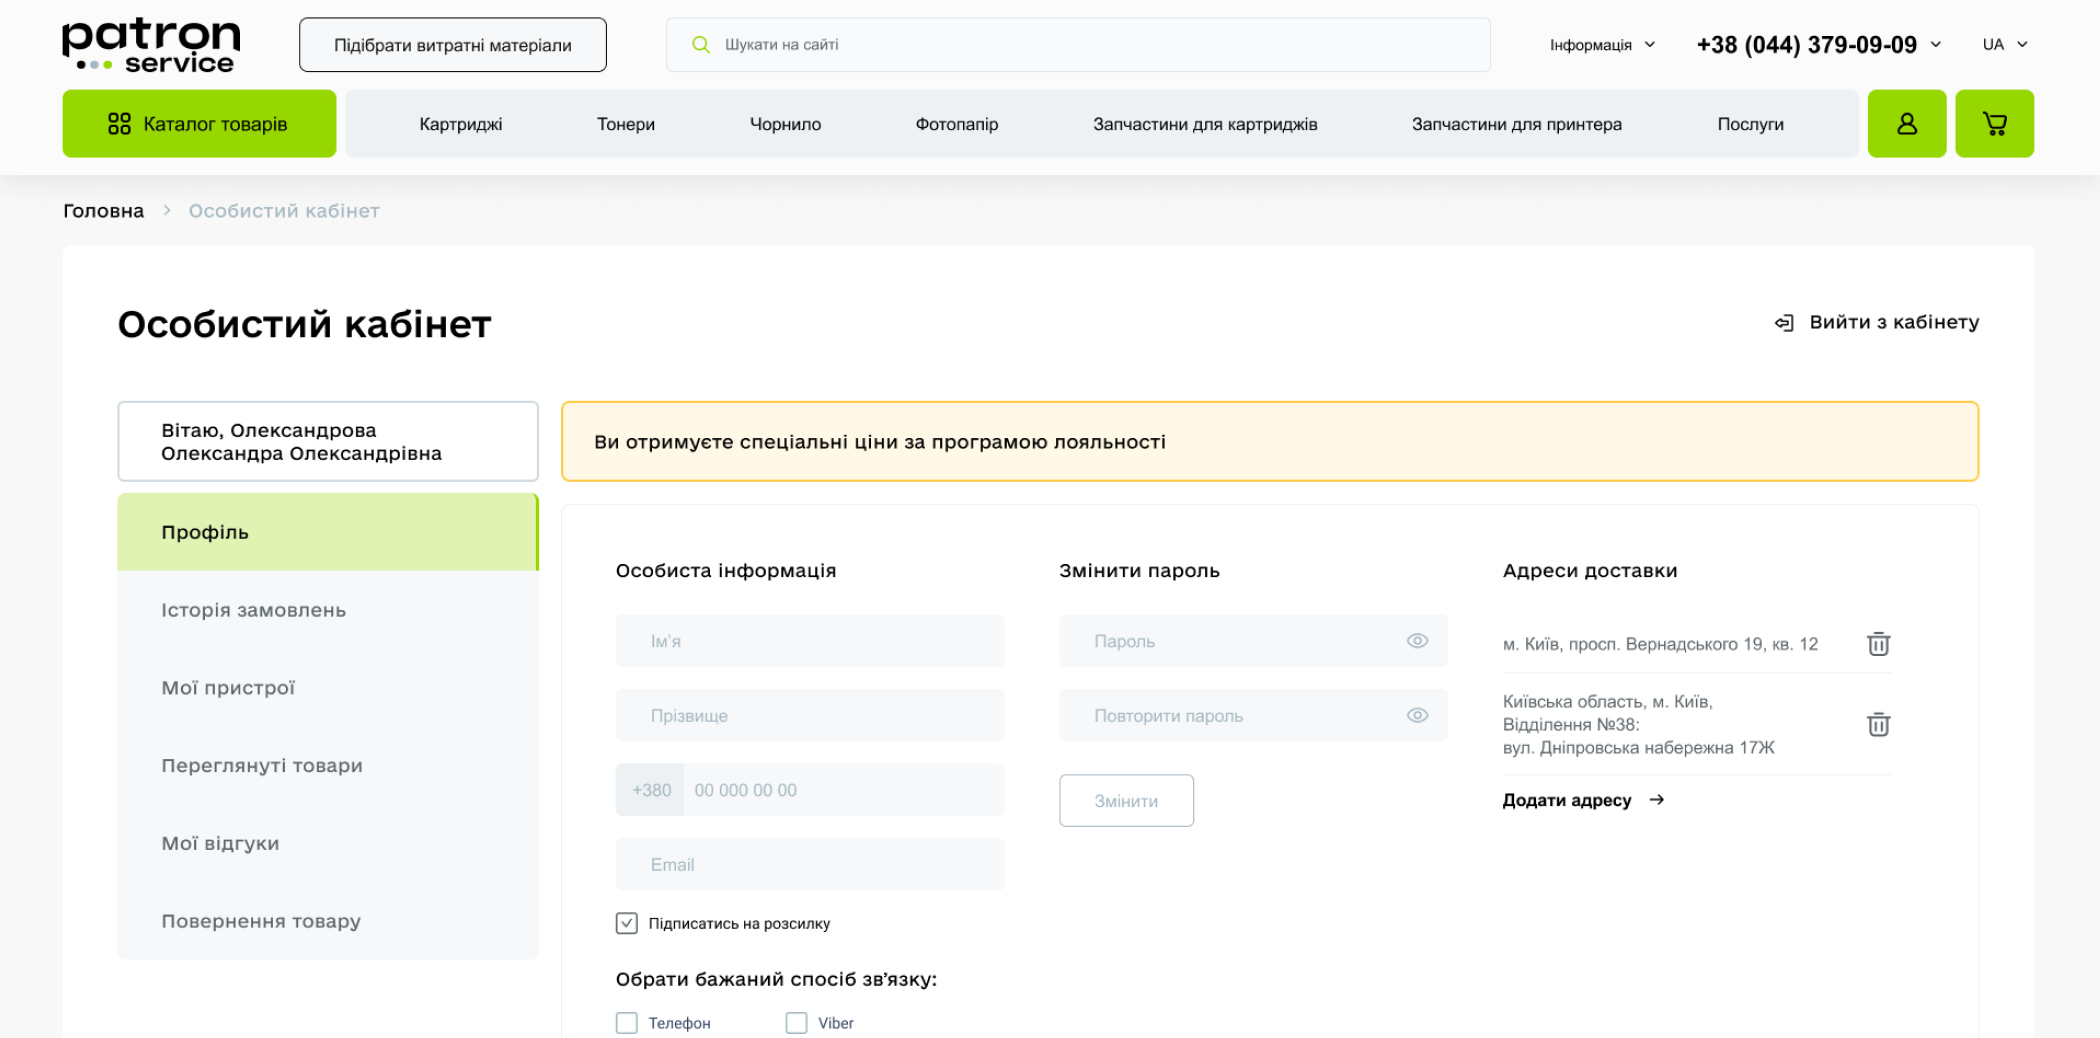Expand the Інформація dropdown
The width and height of the screenshot is (2100, 1038).
1602,45
